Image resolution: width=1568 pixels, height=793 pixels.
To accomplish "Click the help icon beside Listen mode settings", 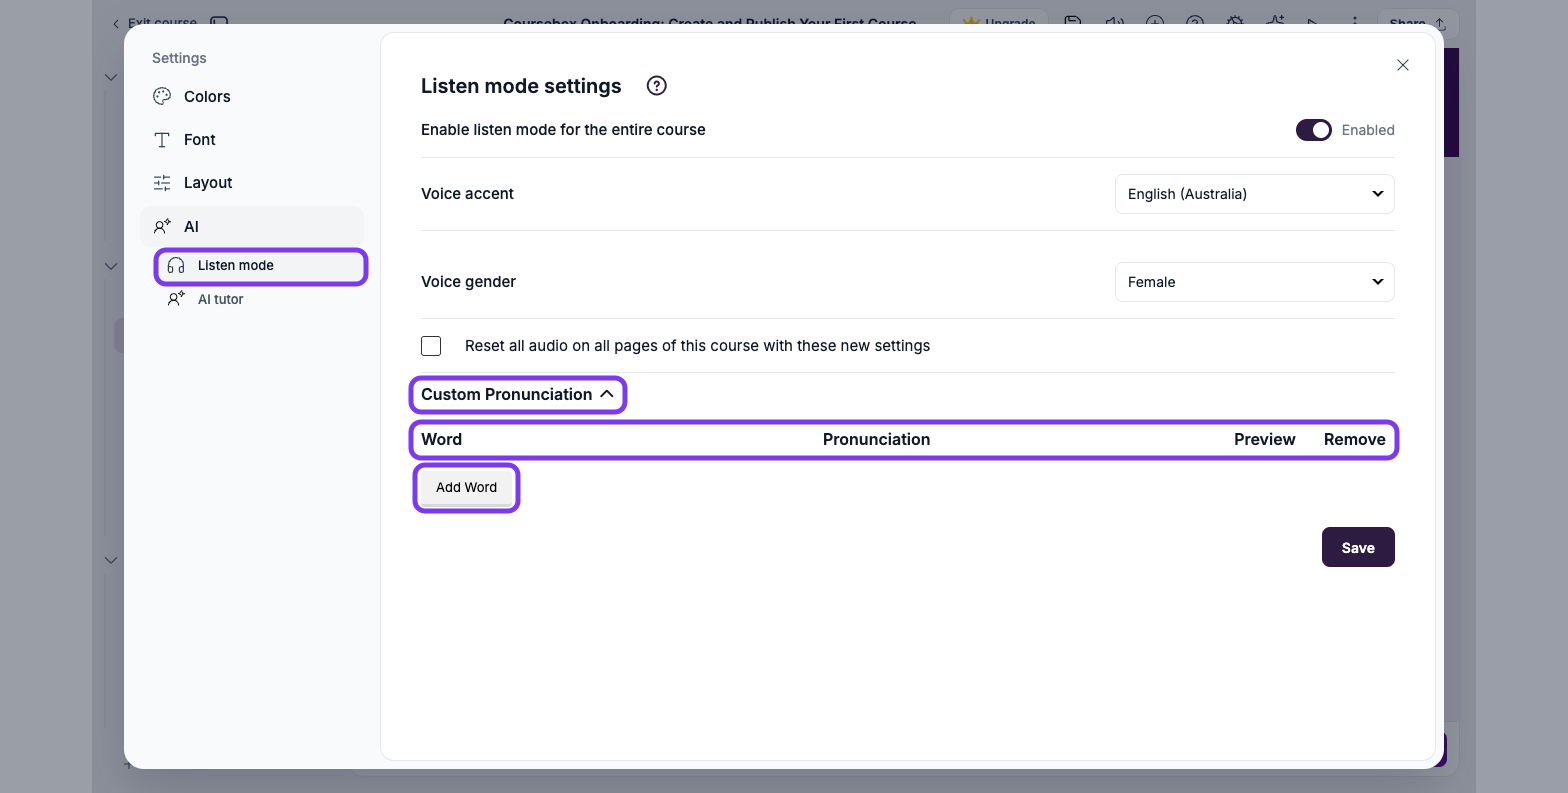I will pos(657,86).
